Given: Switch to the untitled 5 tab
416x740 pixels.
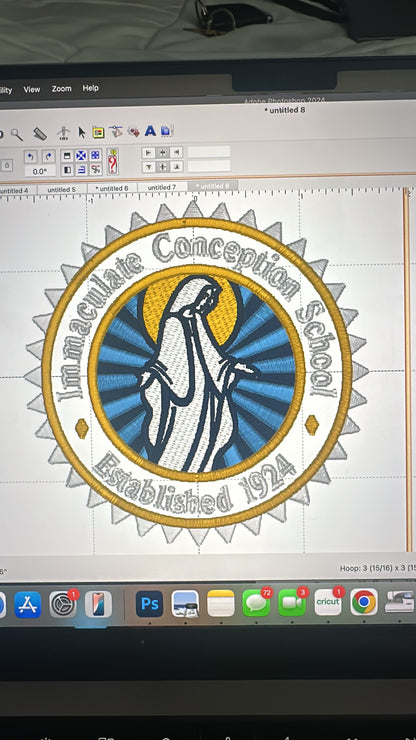Looking at the screenshot, I should point(61,190).
